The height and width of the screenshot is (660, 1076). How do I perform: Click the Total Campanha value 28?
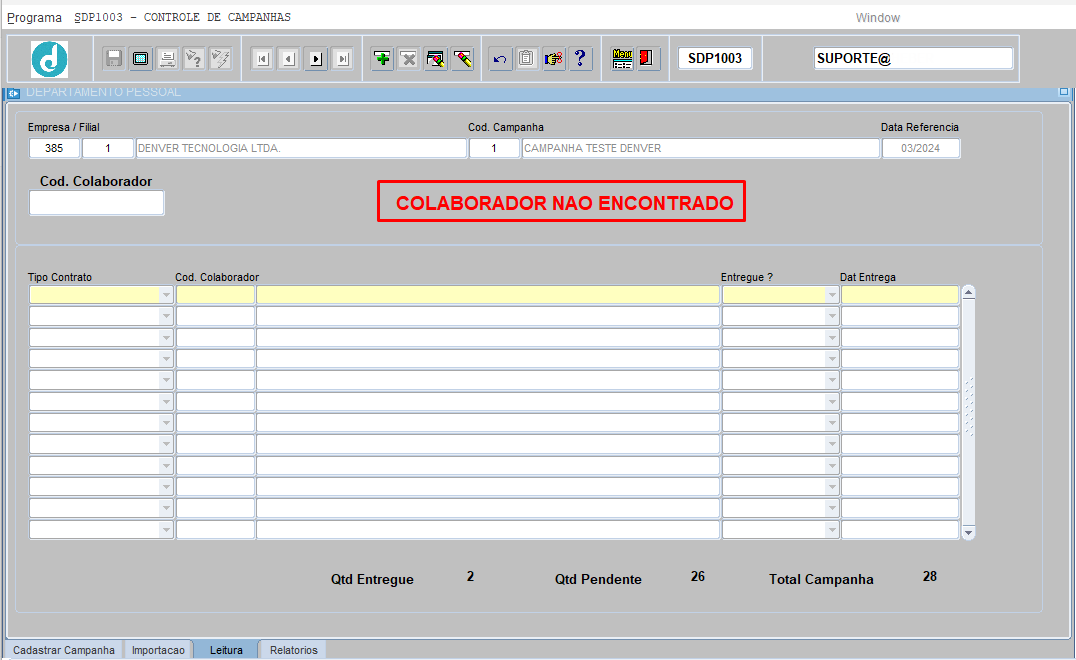click(x=930, y=576)
